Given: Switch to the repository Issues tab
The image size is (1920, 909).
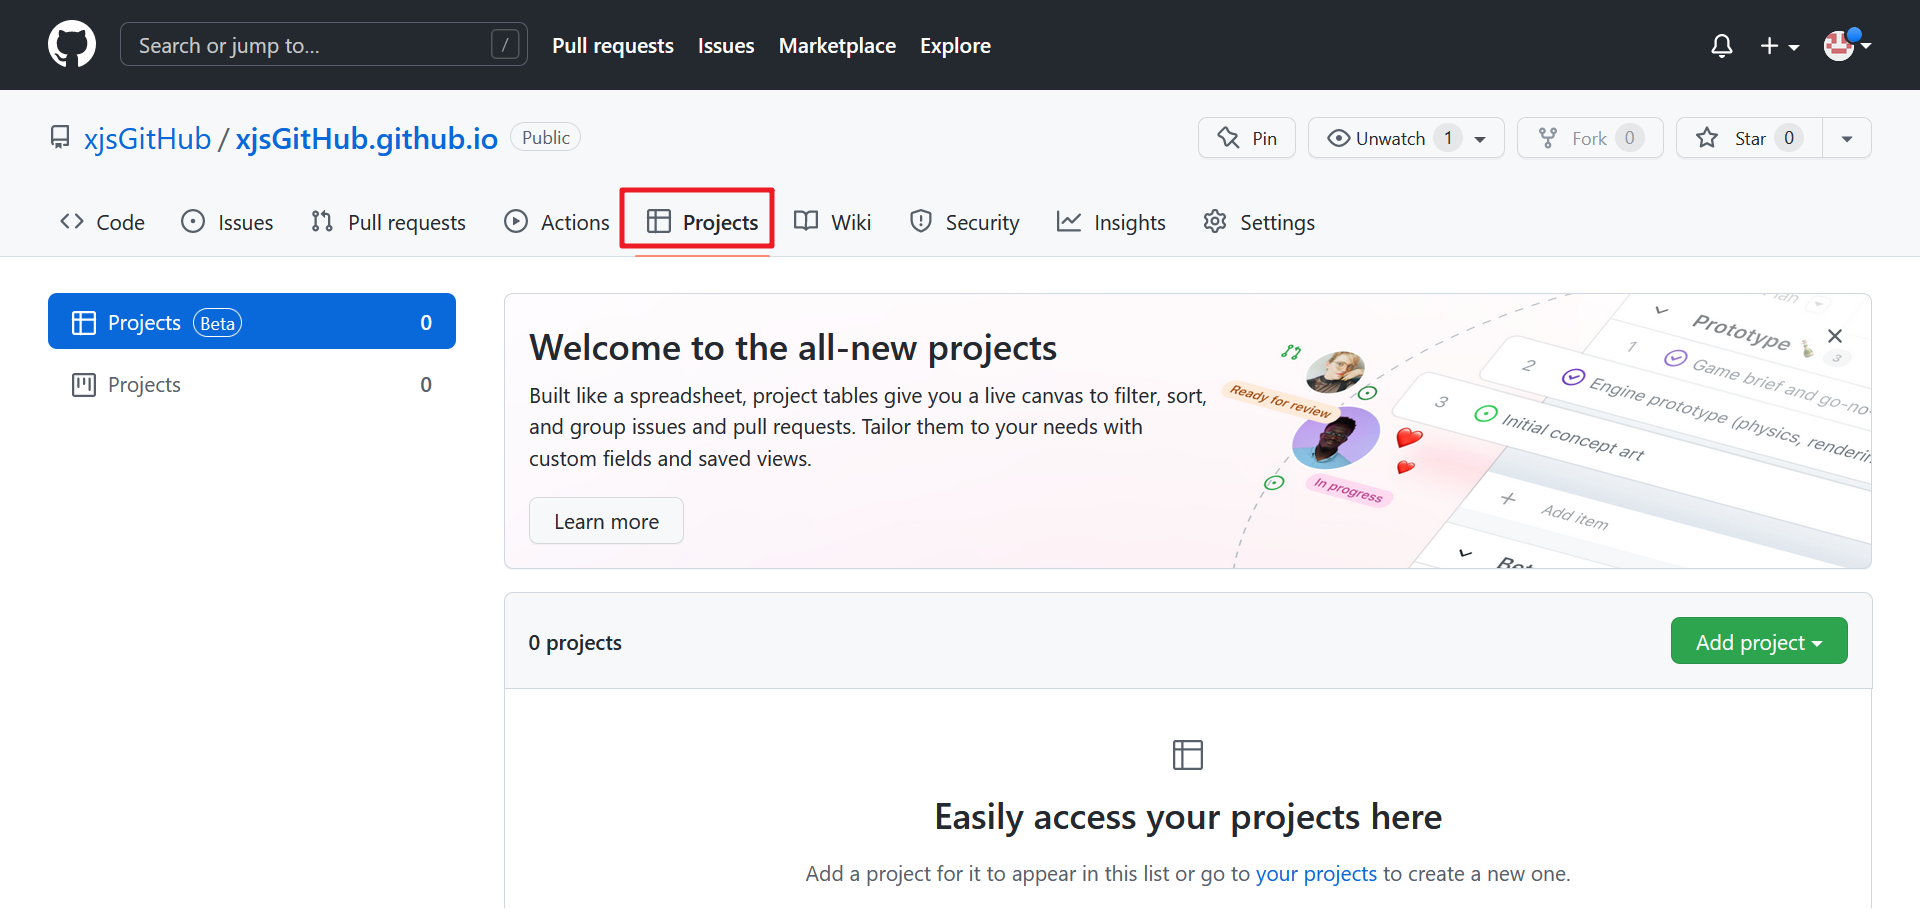Looking at the screenshot, I should [227, 222].
